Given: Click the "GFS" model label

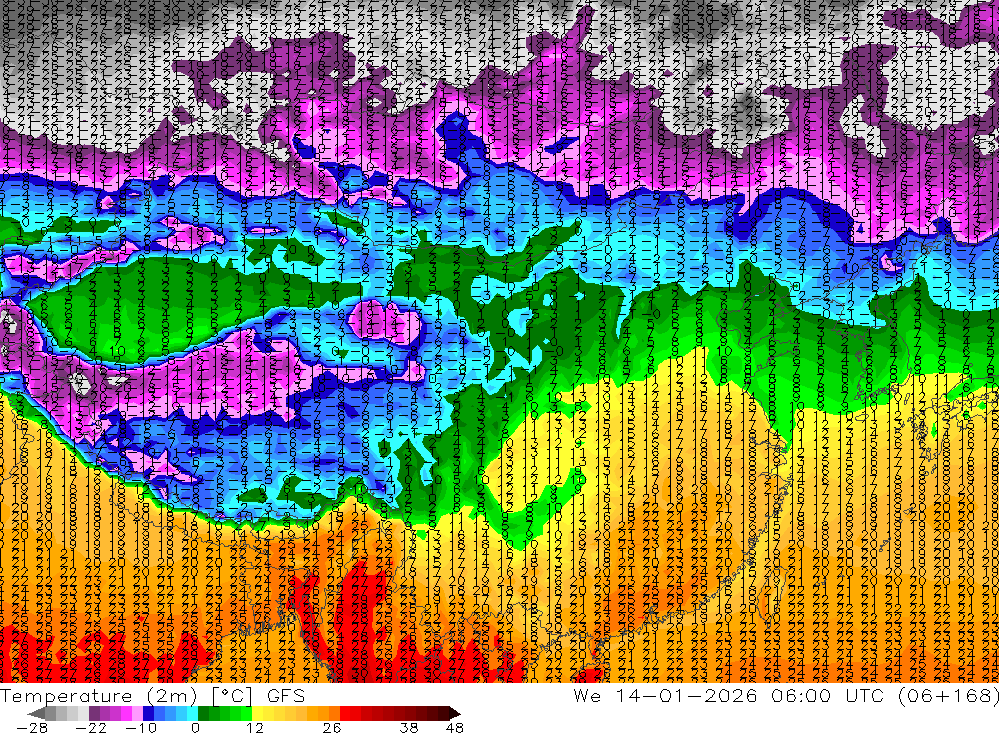Looking at the screenshot, I should (286, 696).
